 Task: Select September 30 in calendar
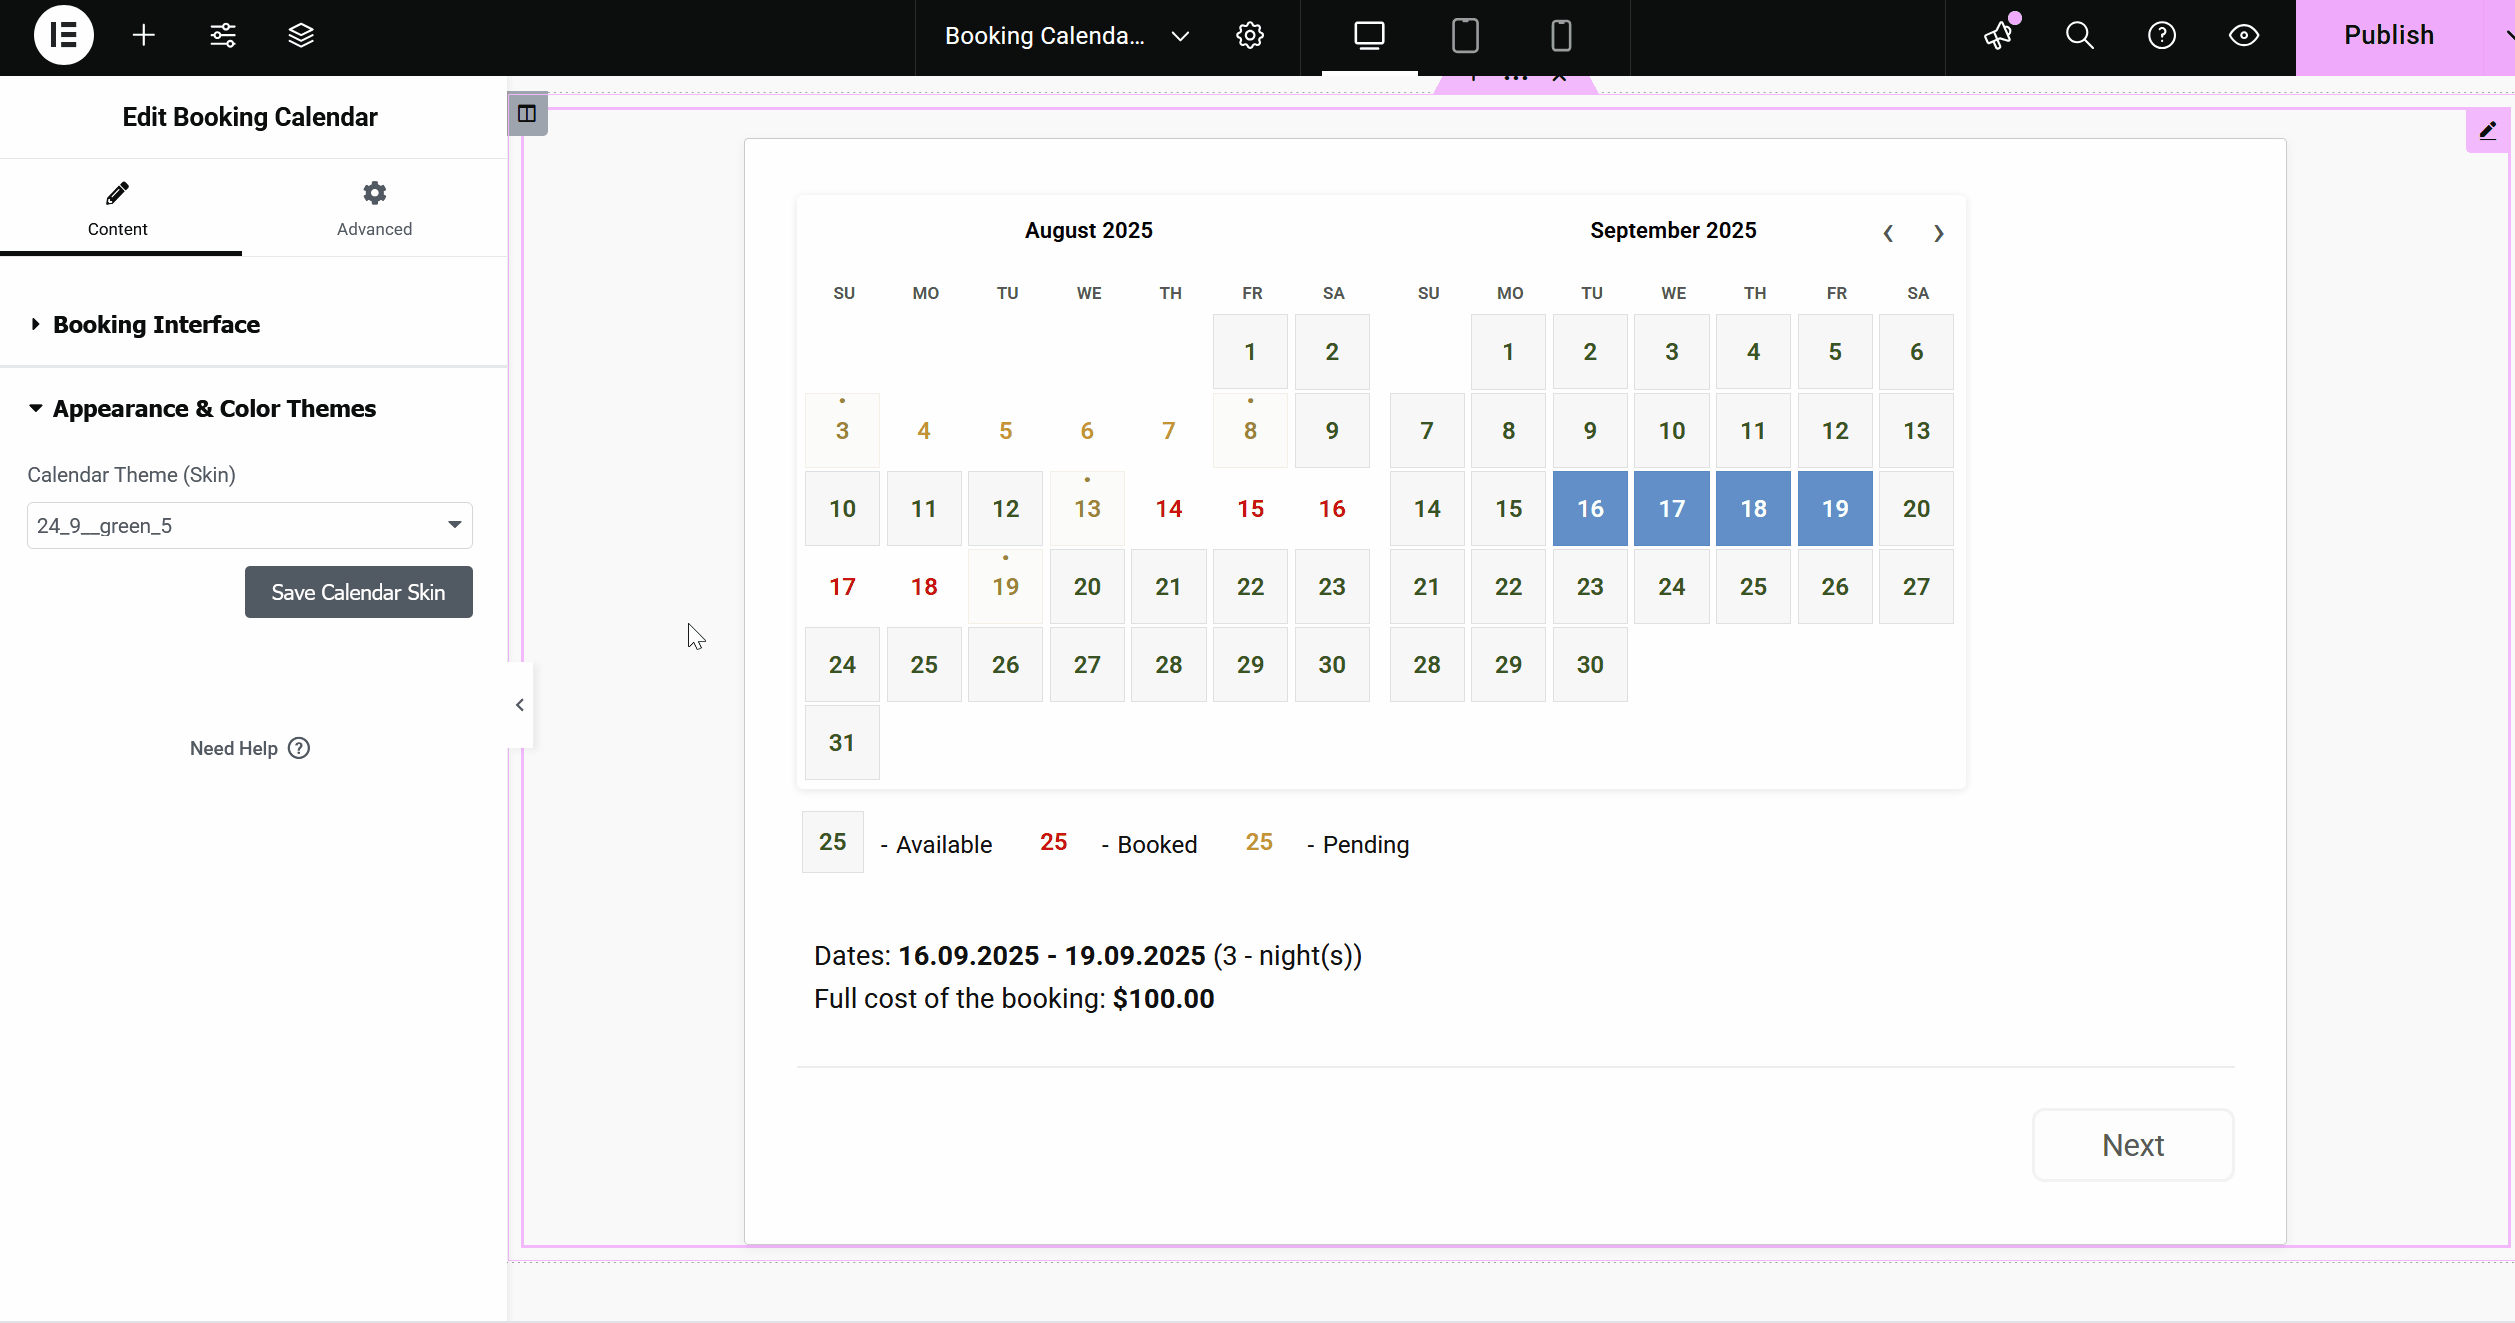(1590, 665)
